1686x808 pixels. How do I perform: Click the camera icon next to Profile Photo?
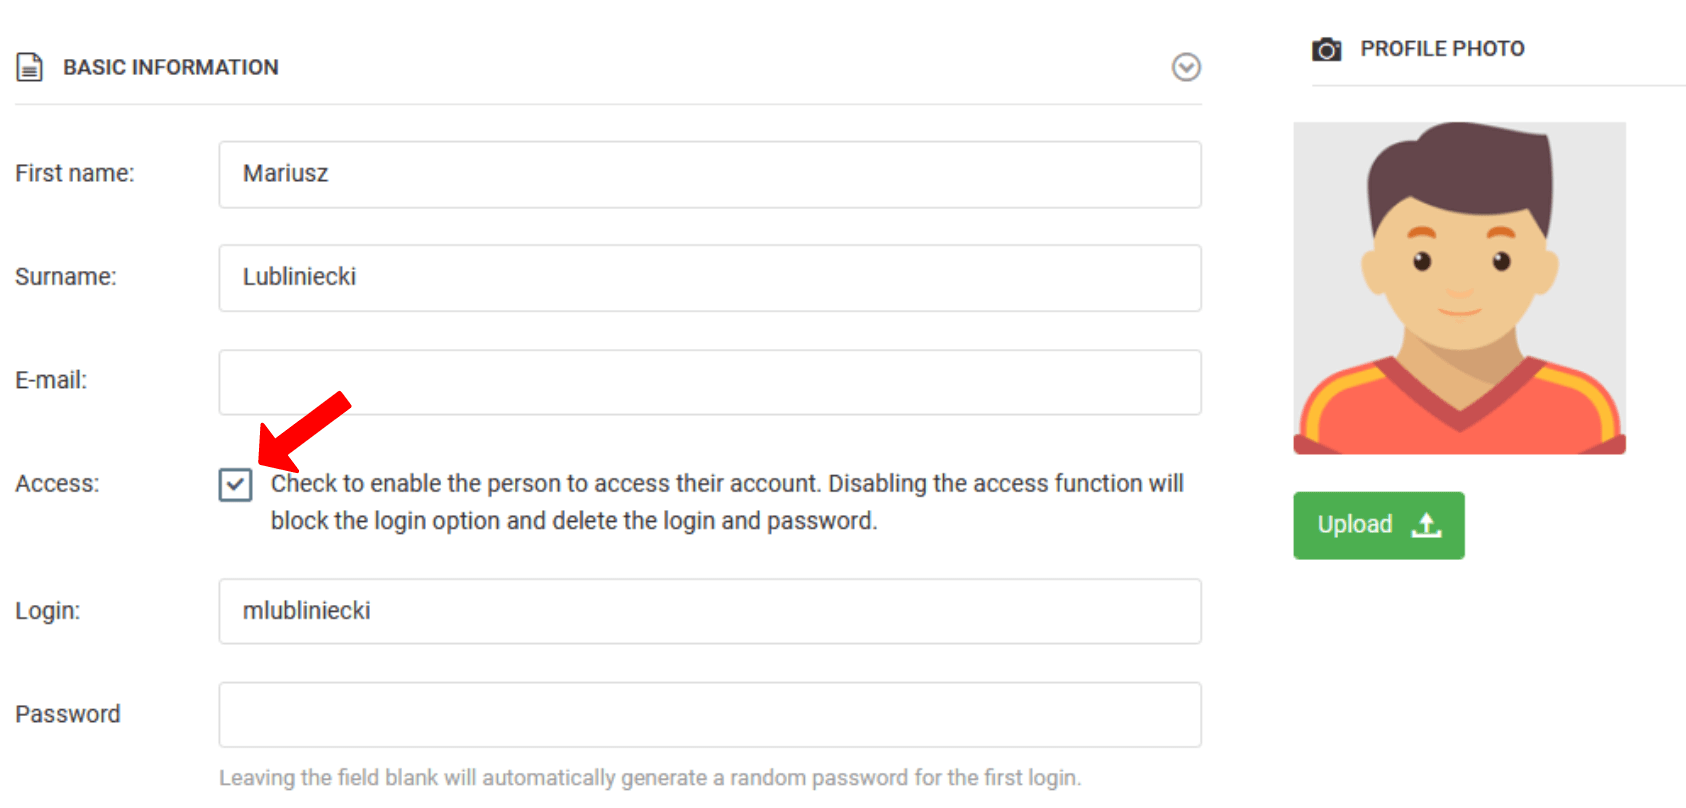[x=1326, y=49]
